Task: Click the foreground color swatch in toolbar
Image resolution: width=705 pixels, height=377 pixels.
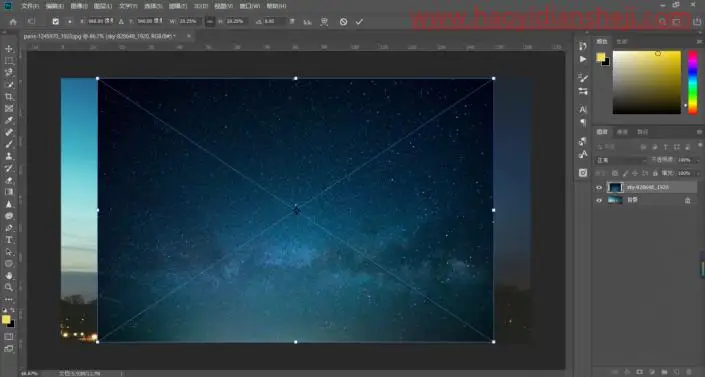Action: point(6,319)
